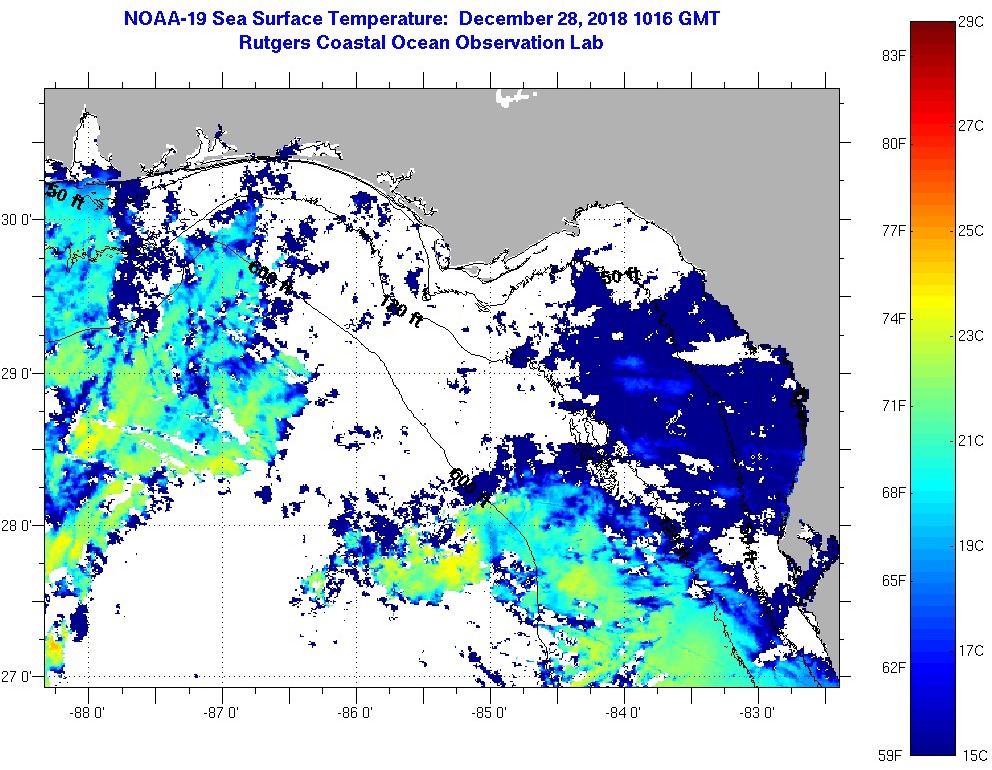
Task: Click the 29C label on the color scale
Action: (970, 21)
